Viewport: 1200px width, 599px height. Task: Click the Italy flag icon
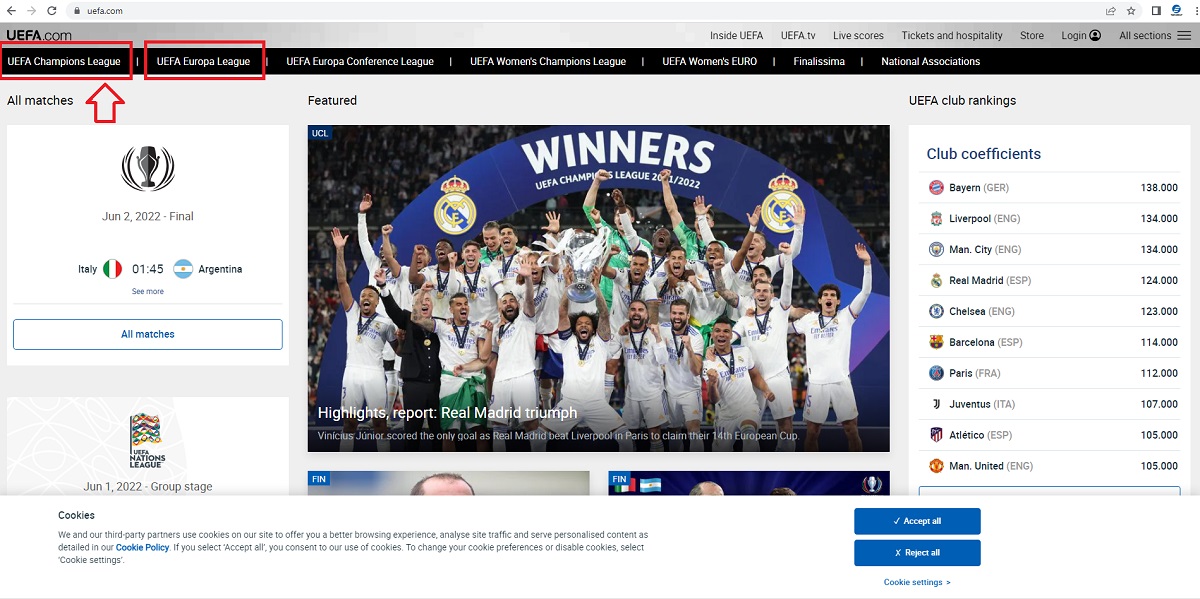tap(112, 269)
